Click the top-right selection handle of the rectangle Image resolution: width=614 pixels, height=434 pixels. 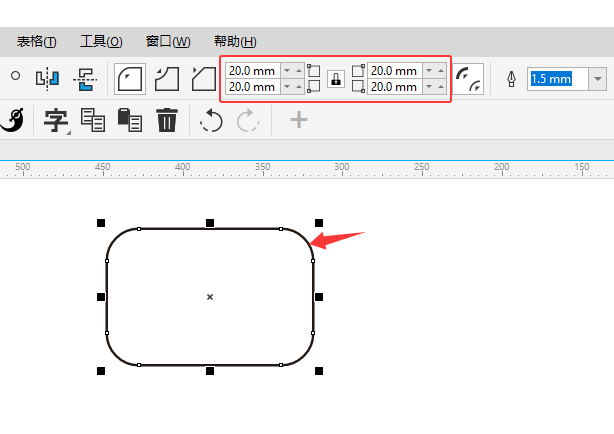click(319, 223)
